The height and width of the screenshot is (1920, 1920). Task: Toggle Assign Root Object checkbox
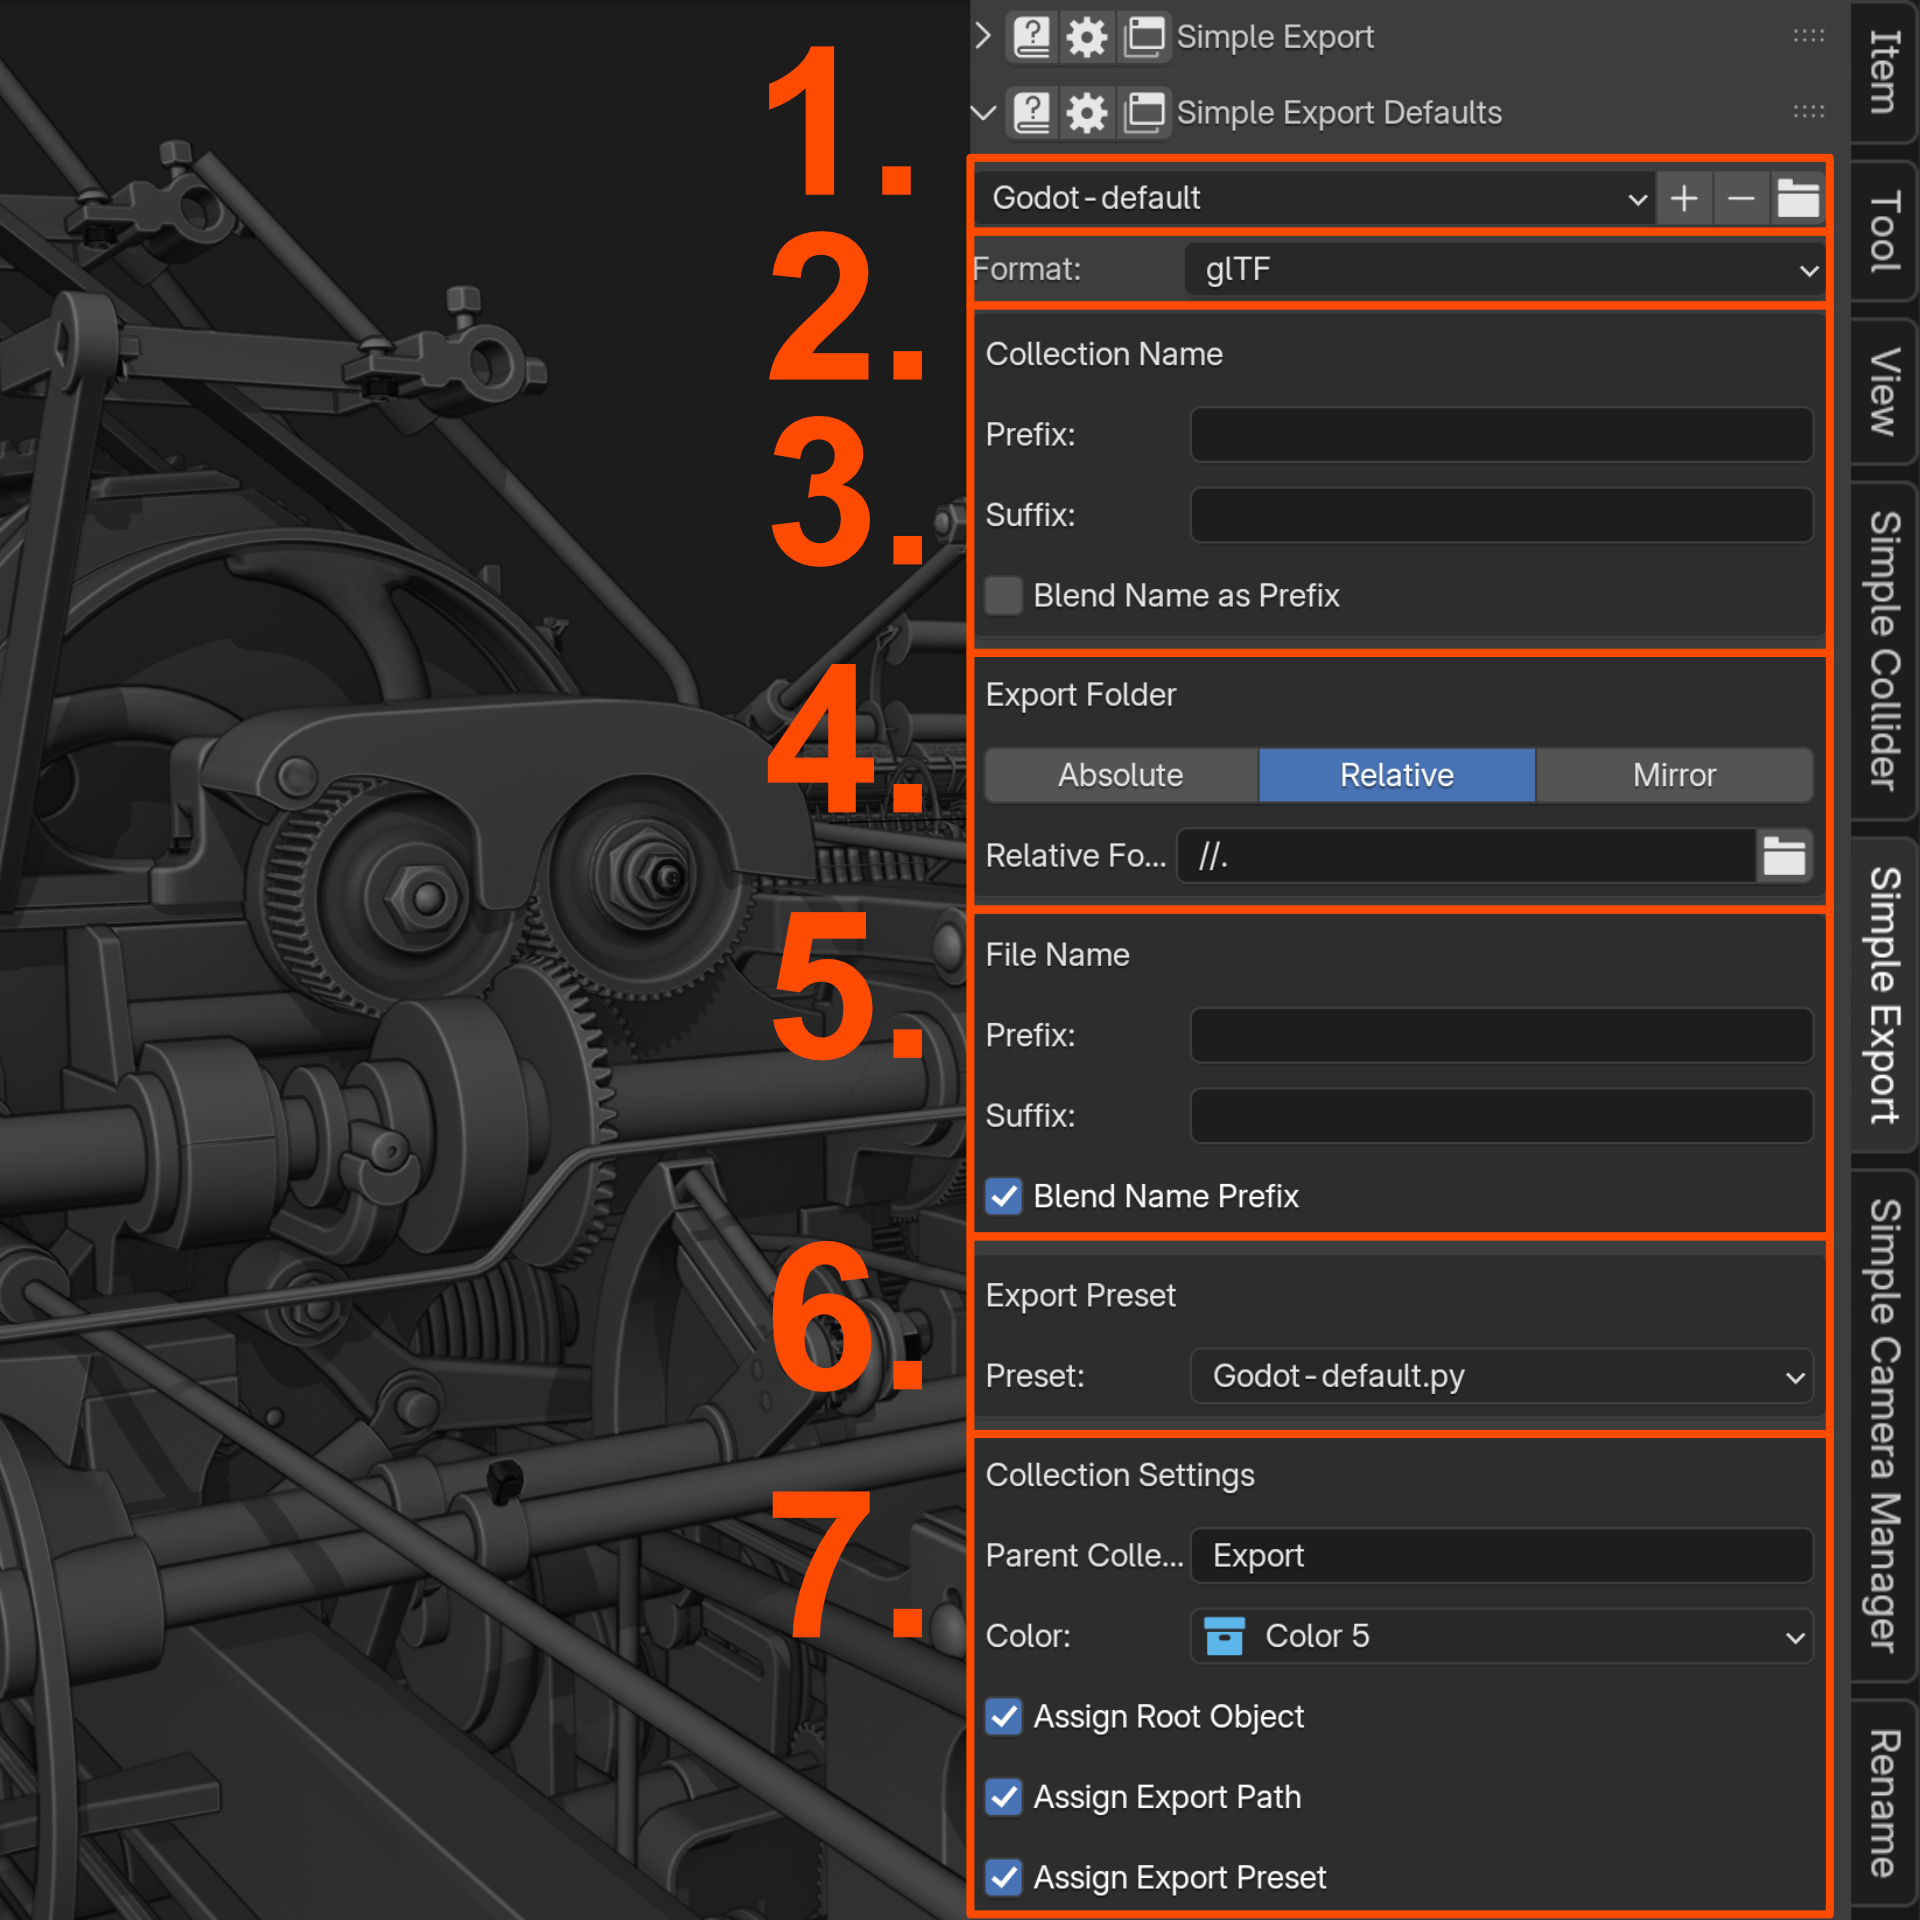point(1003,1716)
